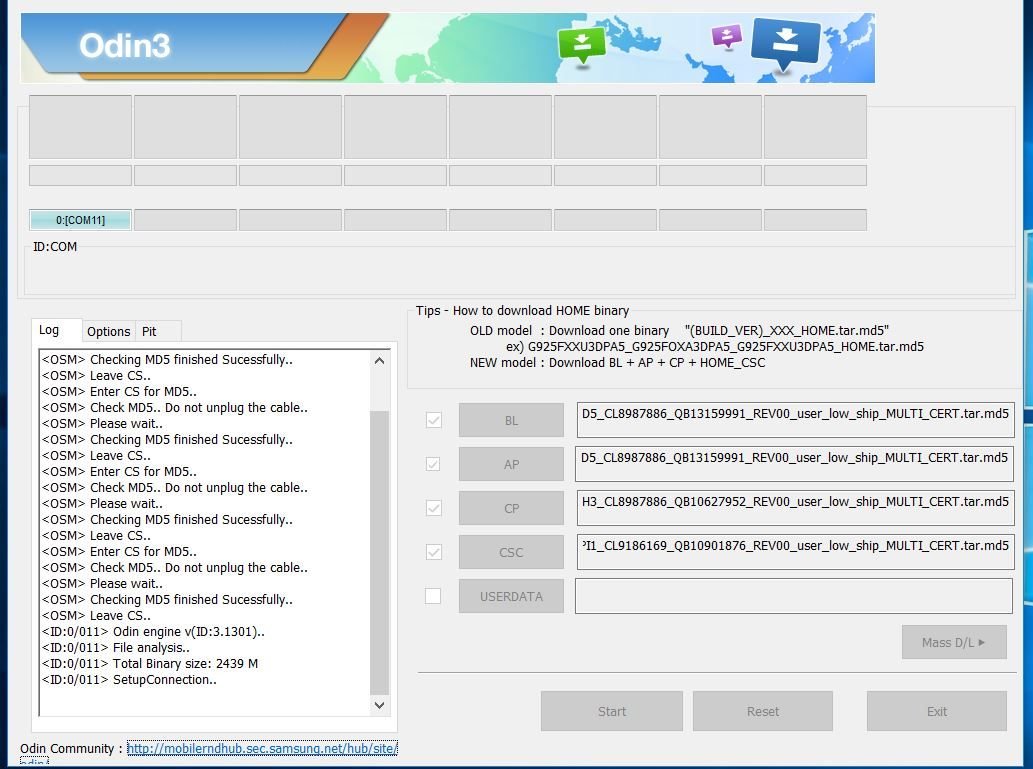Enable the USERDATA checkbox
This screenshot has height=769, width=1033.
[433, 596]
